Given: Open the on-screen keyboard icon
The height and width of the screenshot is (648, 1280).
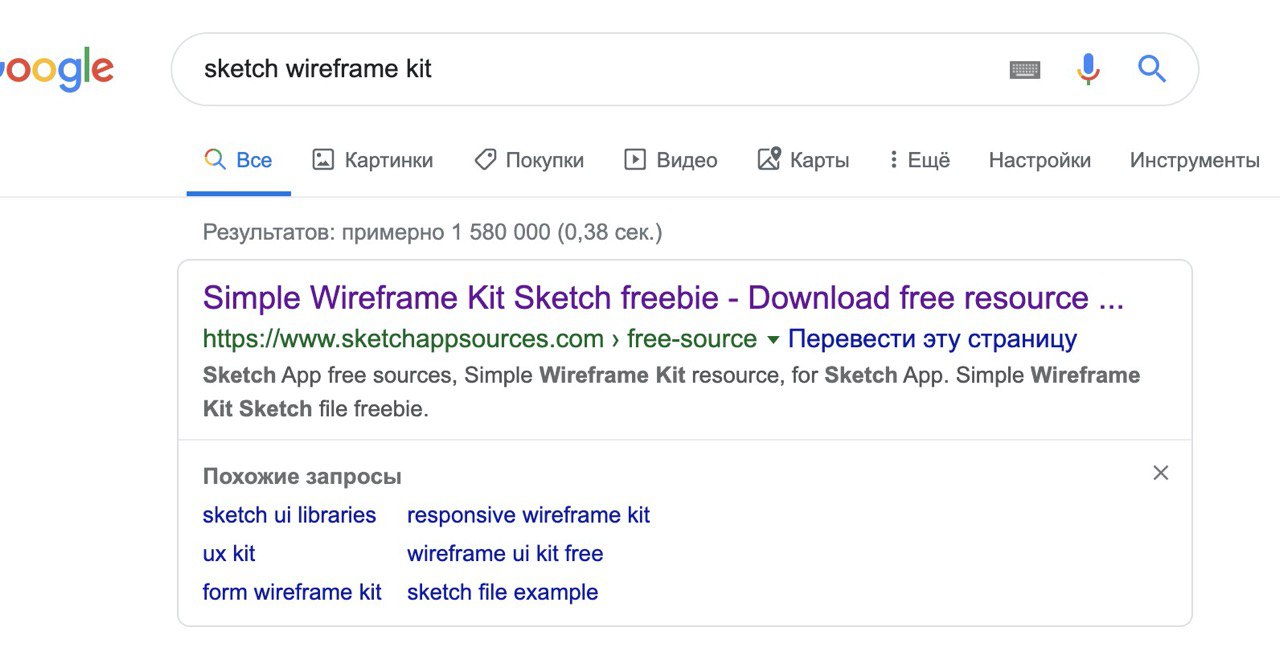Looking at the screenshot, I should tap(1025, 70).
